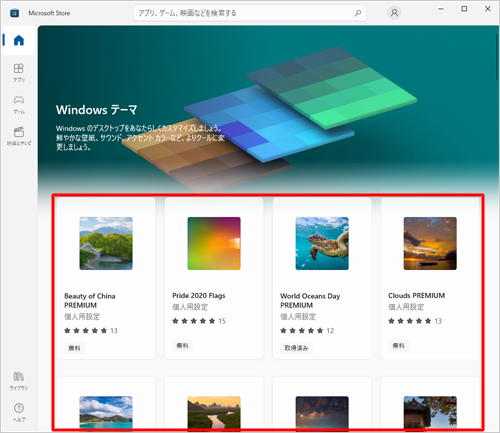Click the free button on Beauty of China
Image resolution: width=500 pixels, height=433 pixels.
tap(74, 348)
